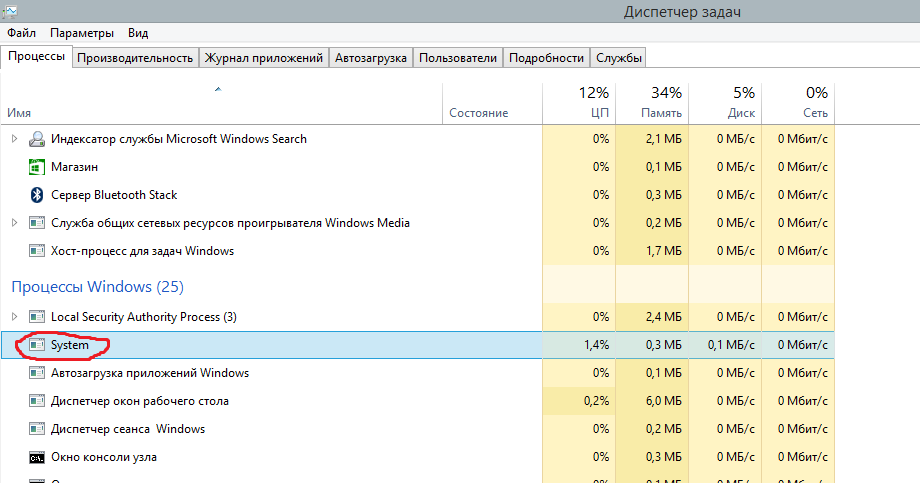Click the Windows Search indexer icon
This screenshot has height=483, width=920.
coord(37,139)
